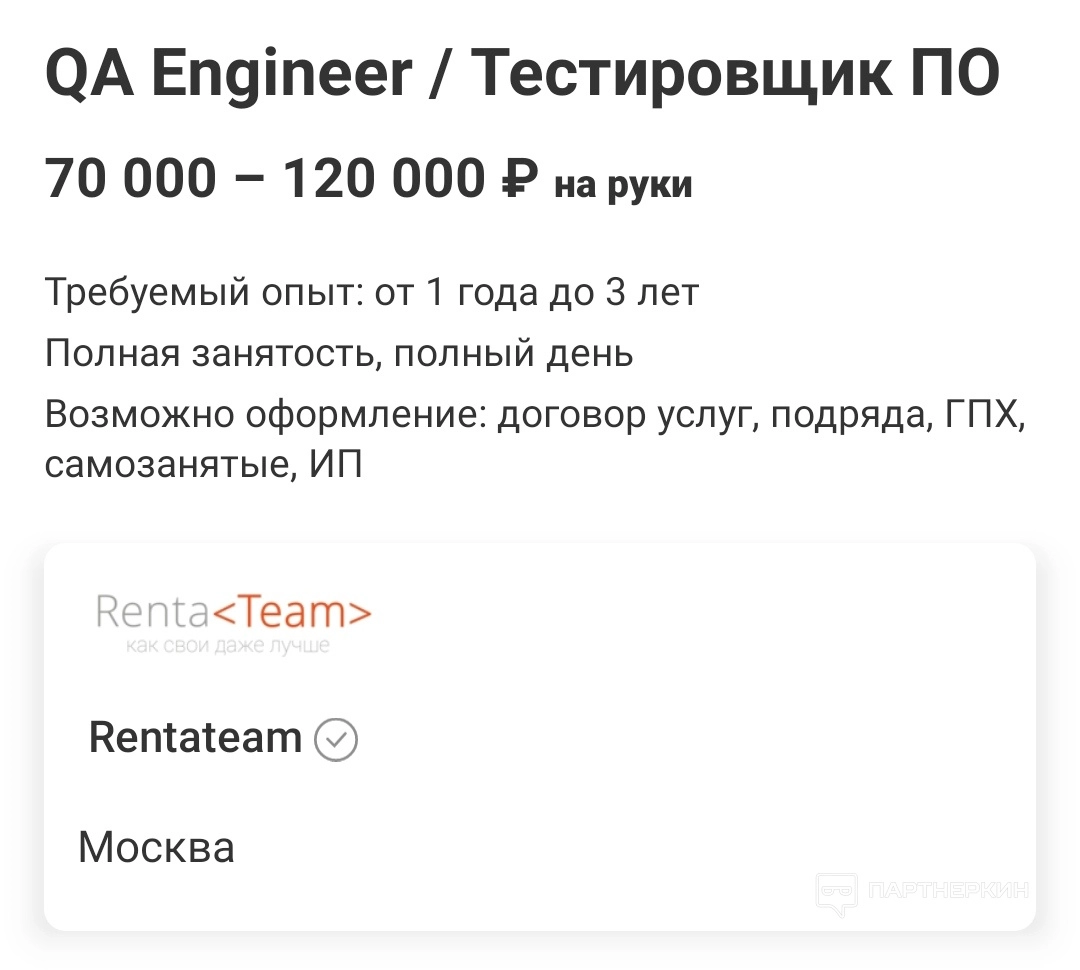
Task: Click the "QA Engineer" words in the title
Action: [228, 74]
